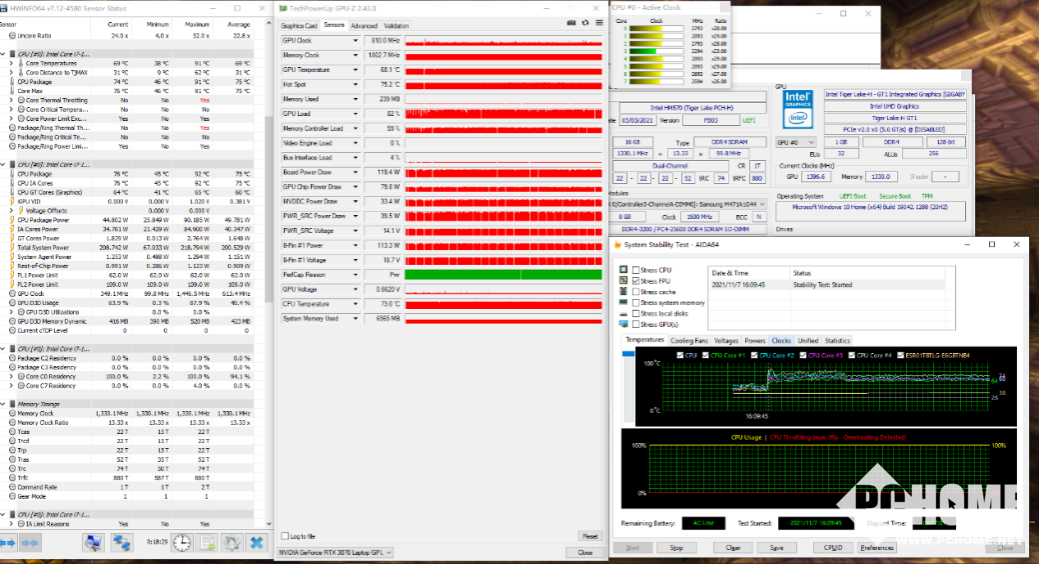This screenshot has height=564, width=1039.
Task: Click Stress cache icon in AIDA64
Action: tap(624, 292)
